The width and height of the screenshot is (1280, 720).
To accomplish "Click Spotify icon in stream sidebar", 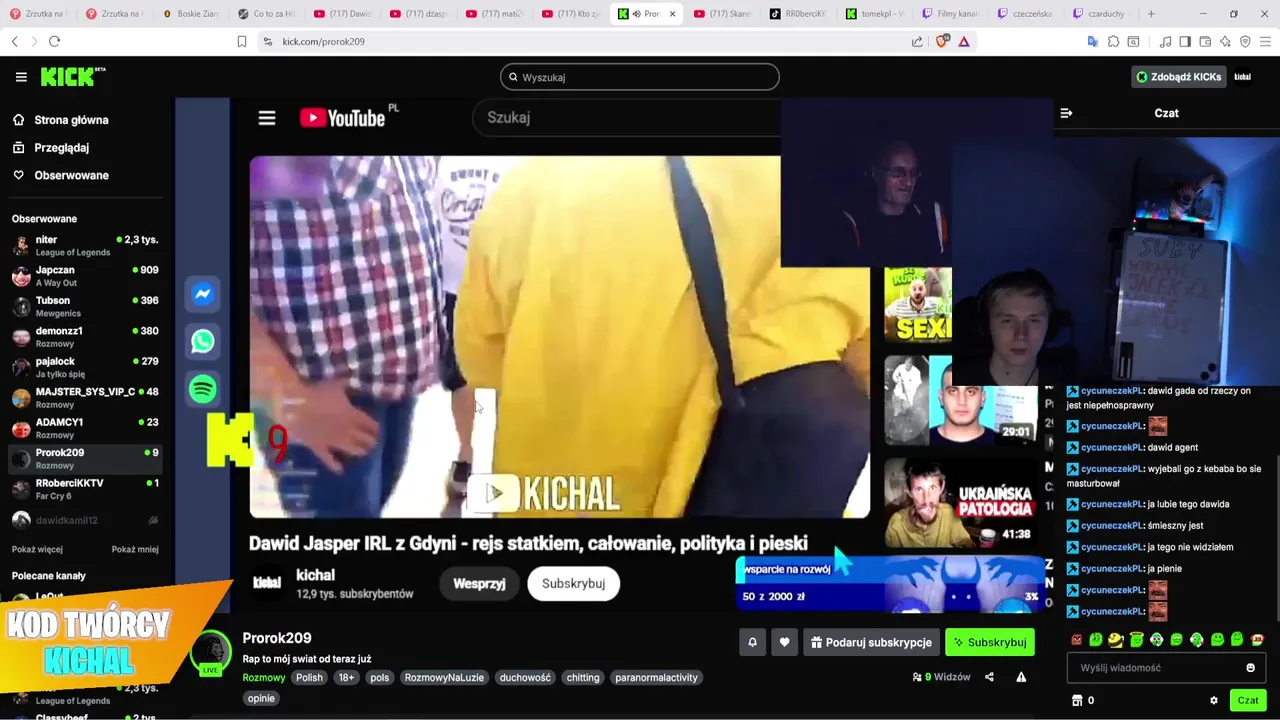I will [x=203, y=389].
